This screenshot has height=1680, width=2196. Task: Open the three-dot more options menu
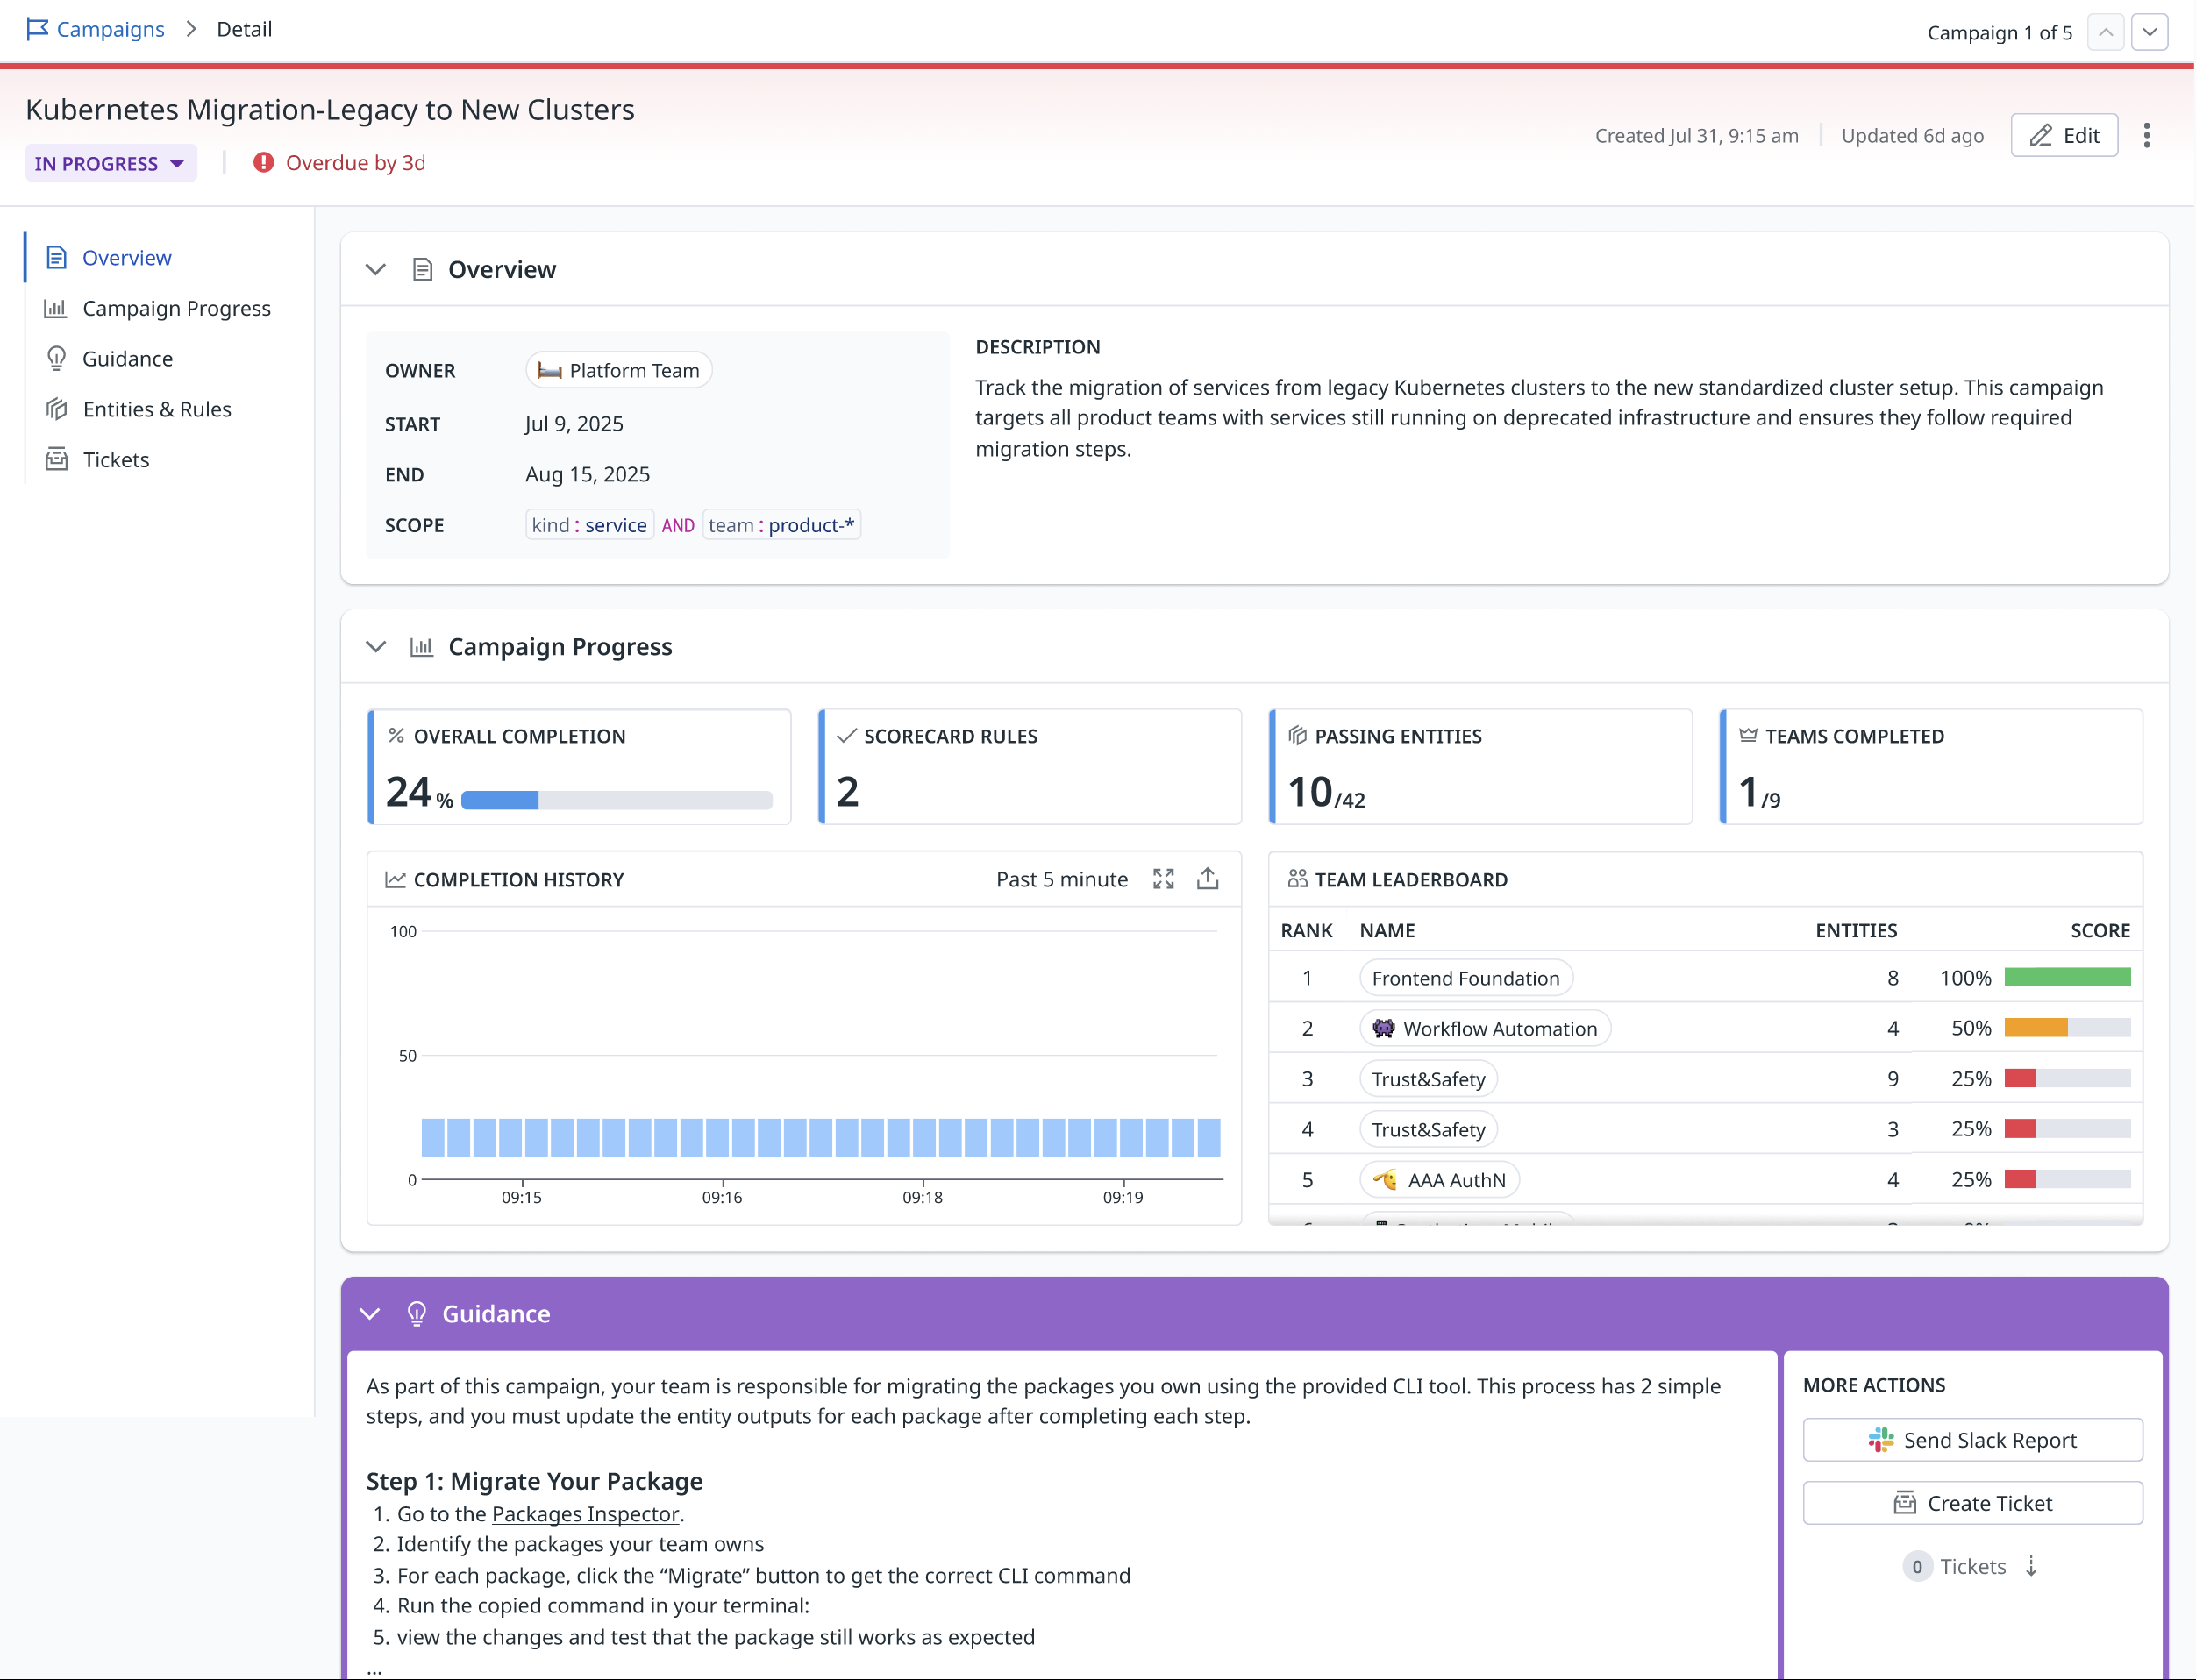[2146, 136]
